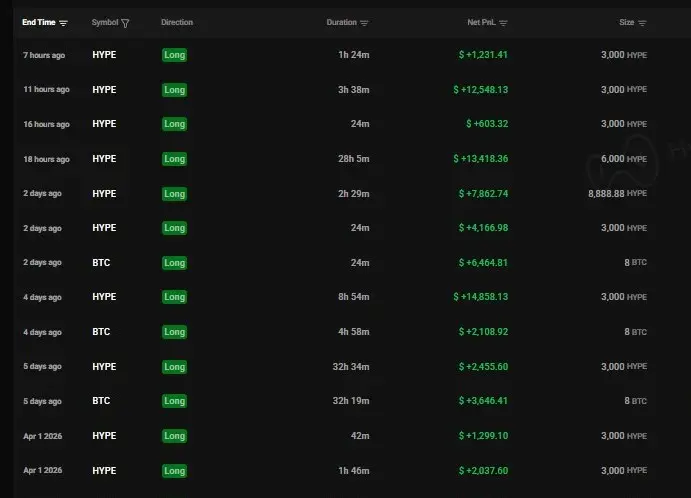This screenshot has height=498, width=691.
Task: Click the duration 3h 38m
Action: click(x=353, y=90)
